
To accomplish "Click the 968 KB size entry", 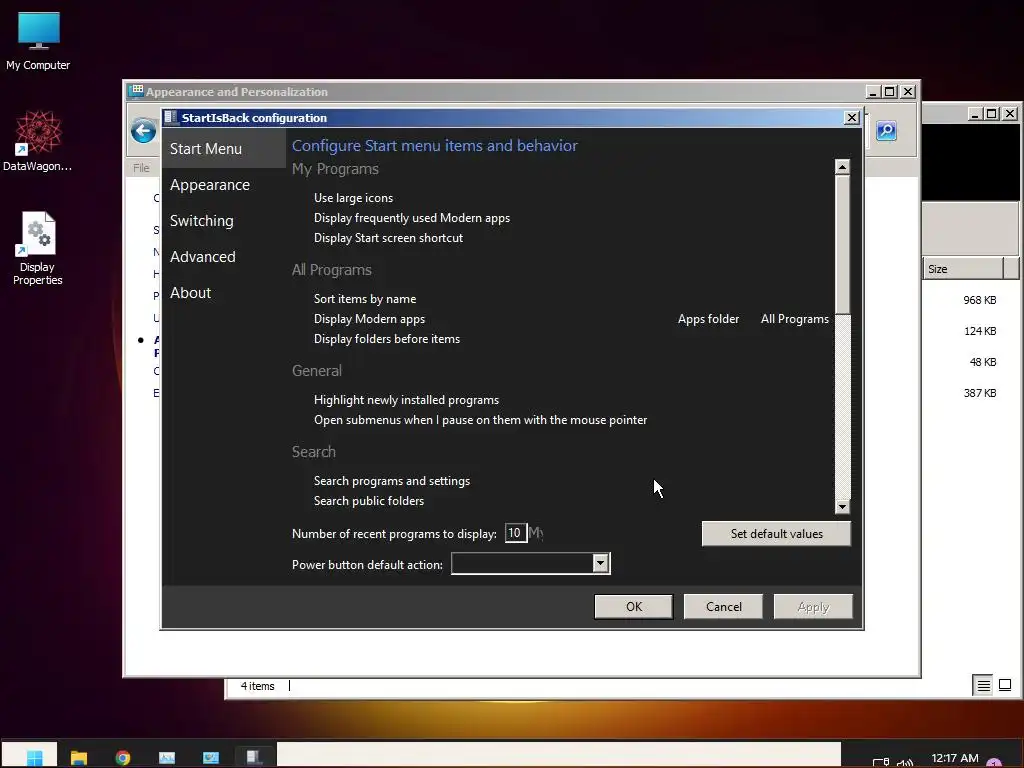I will point(980,300).
